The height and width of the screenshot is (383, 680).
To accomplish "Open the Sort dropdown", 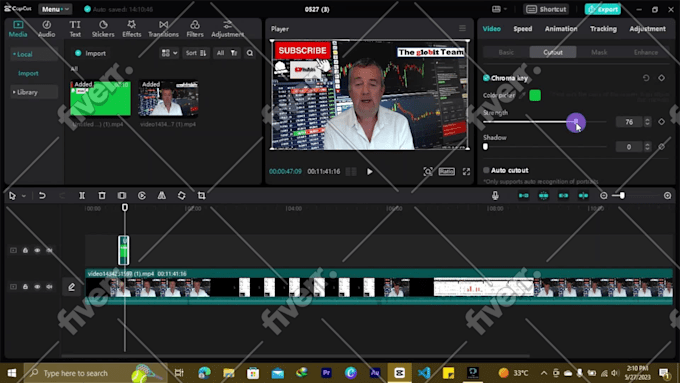I will click(196, 53).
